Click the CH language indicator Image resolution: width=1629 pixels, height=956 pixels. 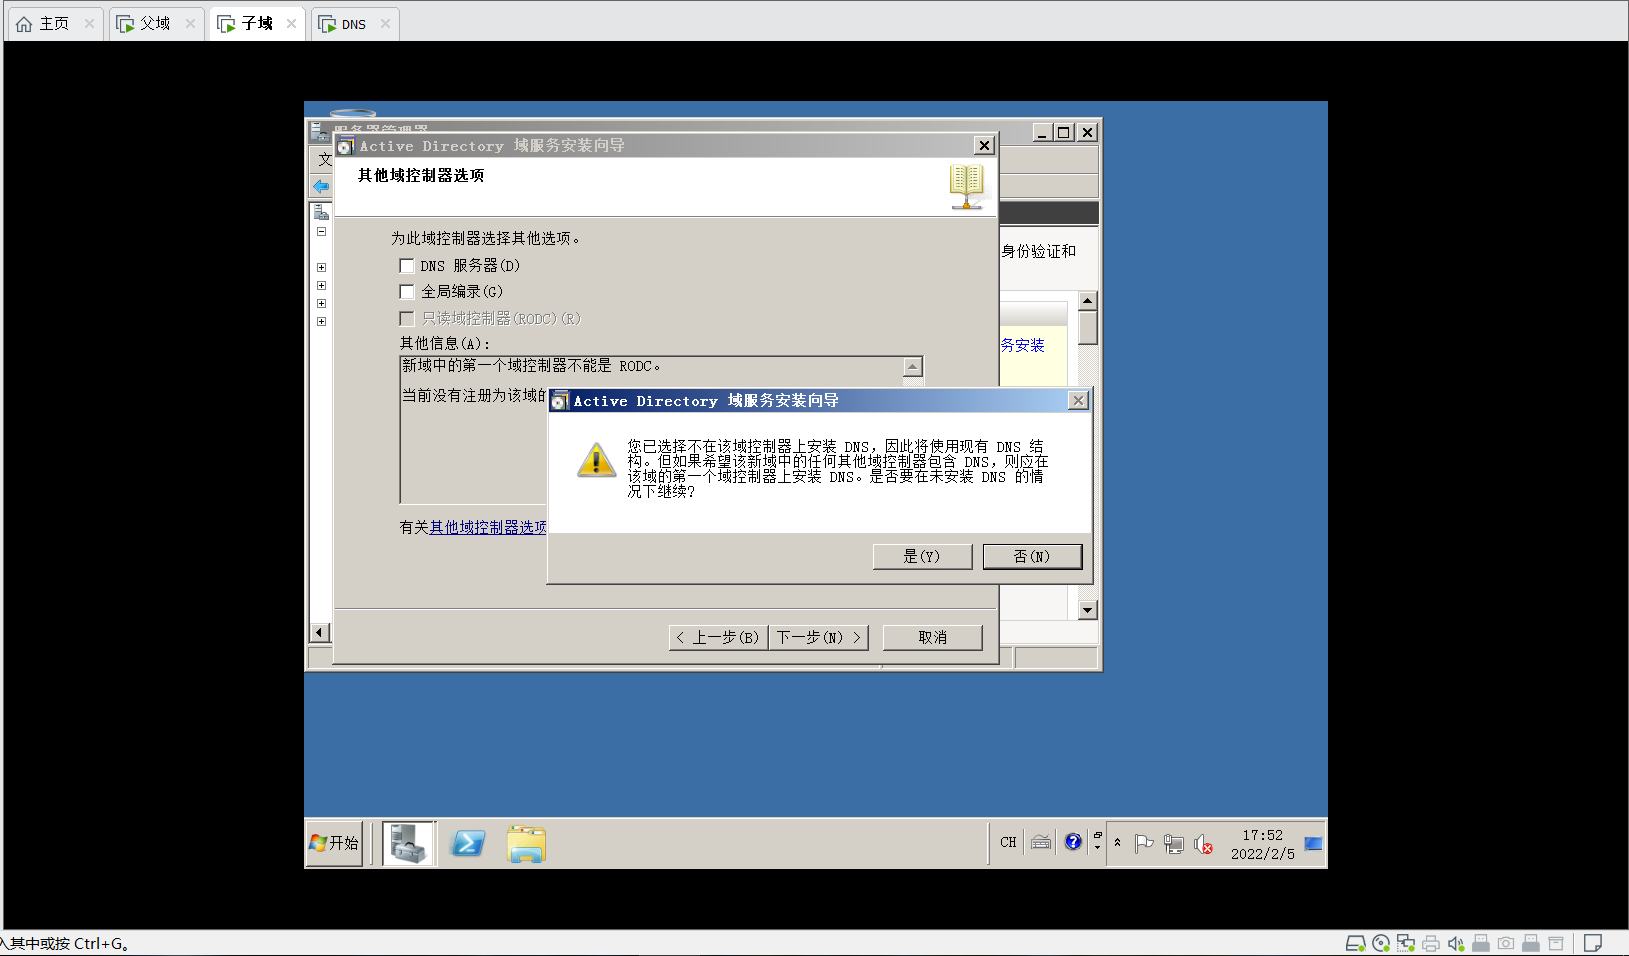point(1008,843)
